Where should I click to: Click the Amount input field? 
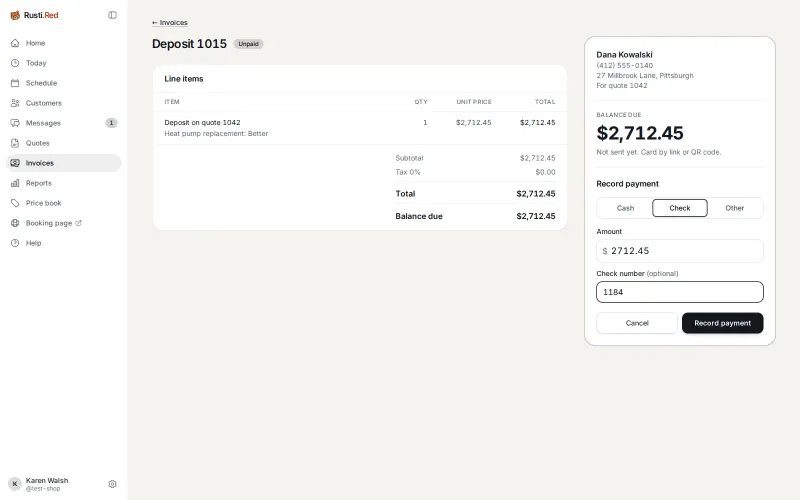[x=680, y=251]
